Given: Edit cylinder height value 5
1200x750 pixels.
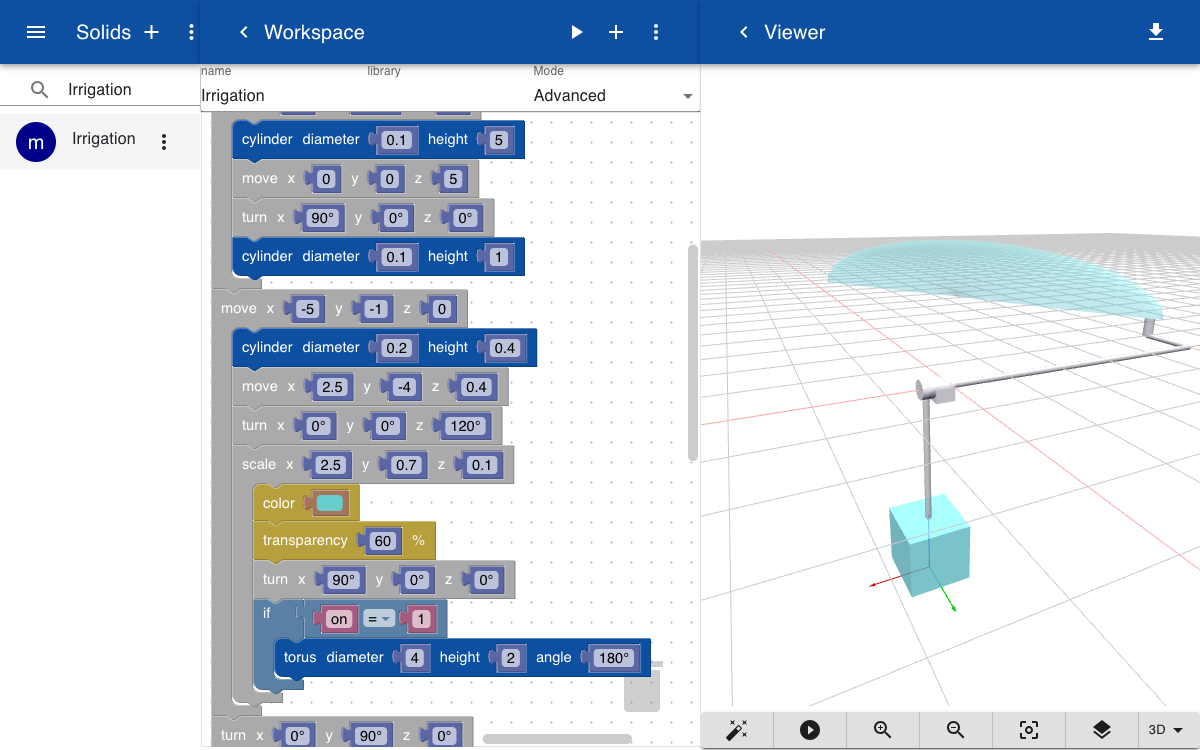Looking at the screenshot, I should tap(498, 140).
